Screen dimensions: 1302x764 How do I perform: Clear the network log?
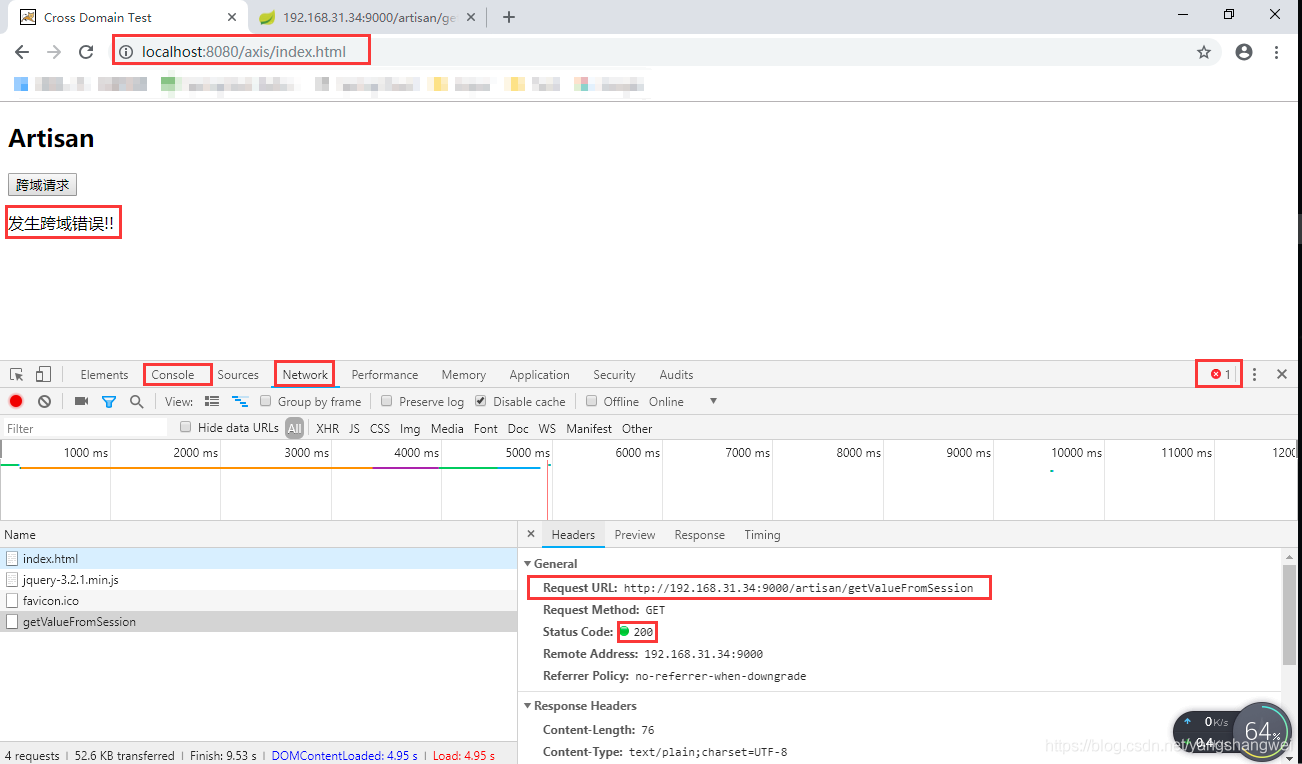coord(44,402)
